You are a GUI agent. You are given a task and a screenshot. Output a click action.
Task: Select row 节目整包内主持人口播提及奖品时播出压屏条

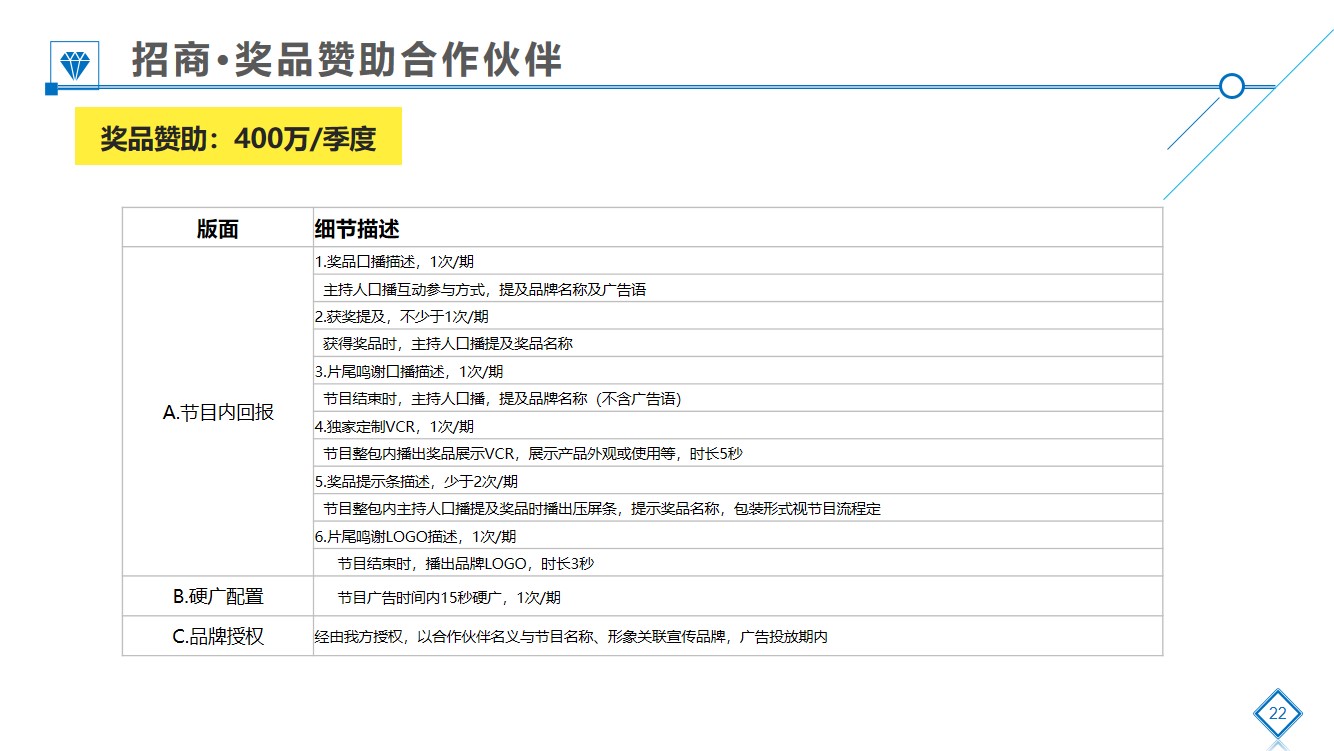[x=738, y=508]
